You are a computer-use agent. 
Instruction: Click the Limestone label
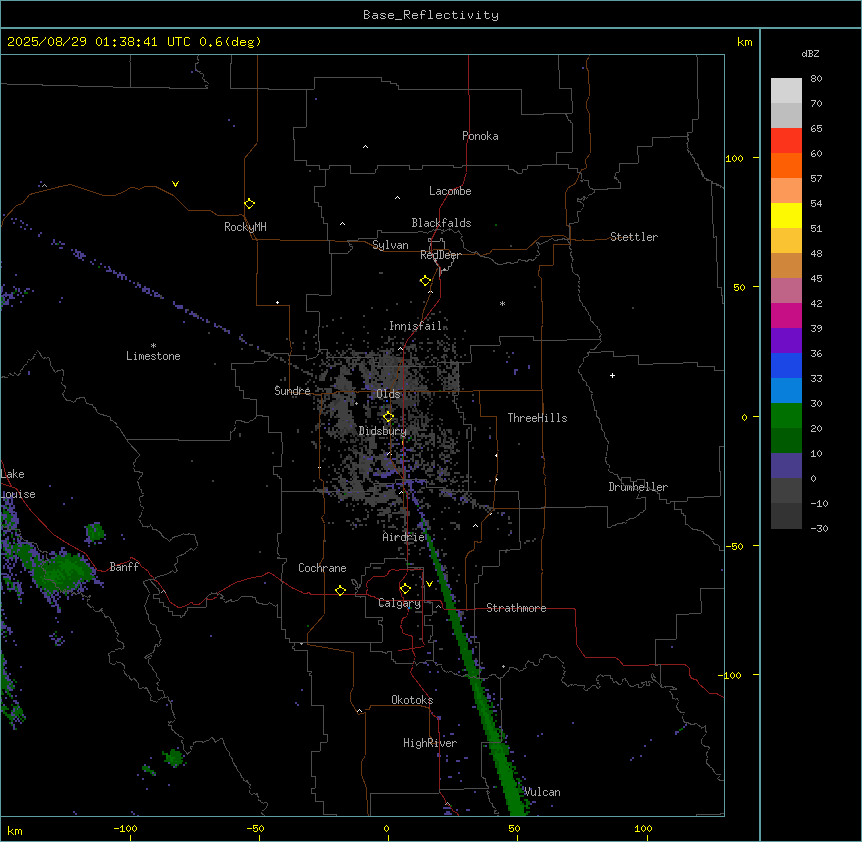153,356
